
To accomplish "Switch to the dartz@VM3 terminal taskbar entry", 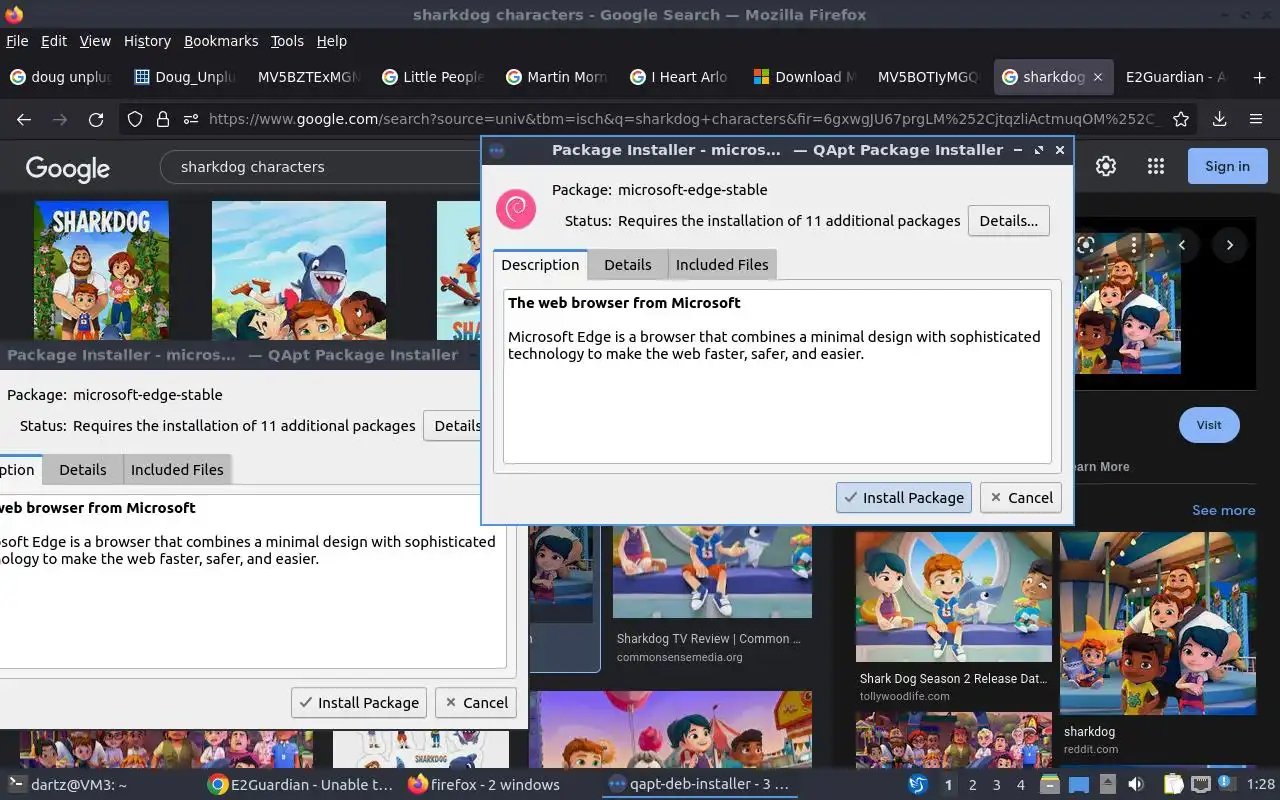I will tap(67, 785).
